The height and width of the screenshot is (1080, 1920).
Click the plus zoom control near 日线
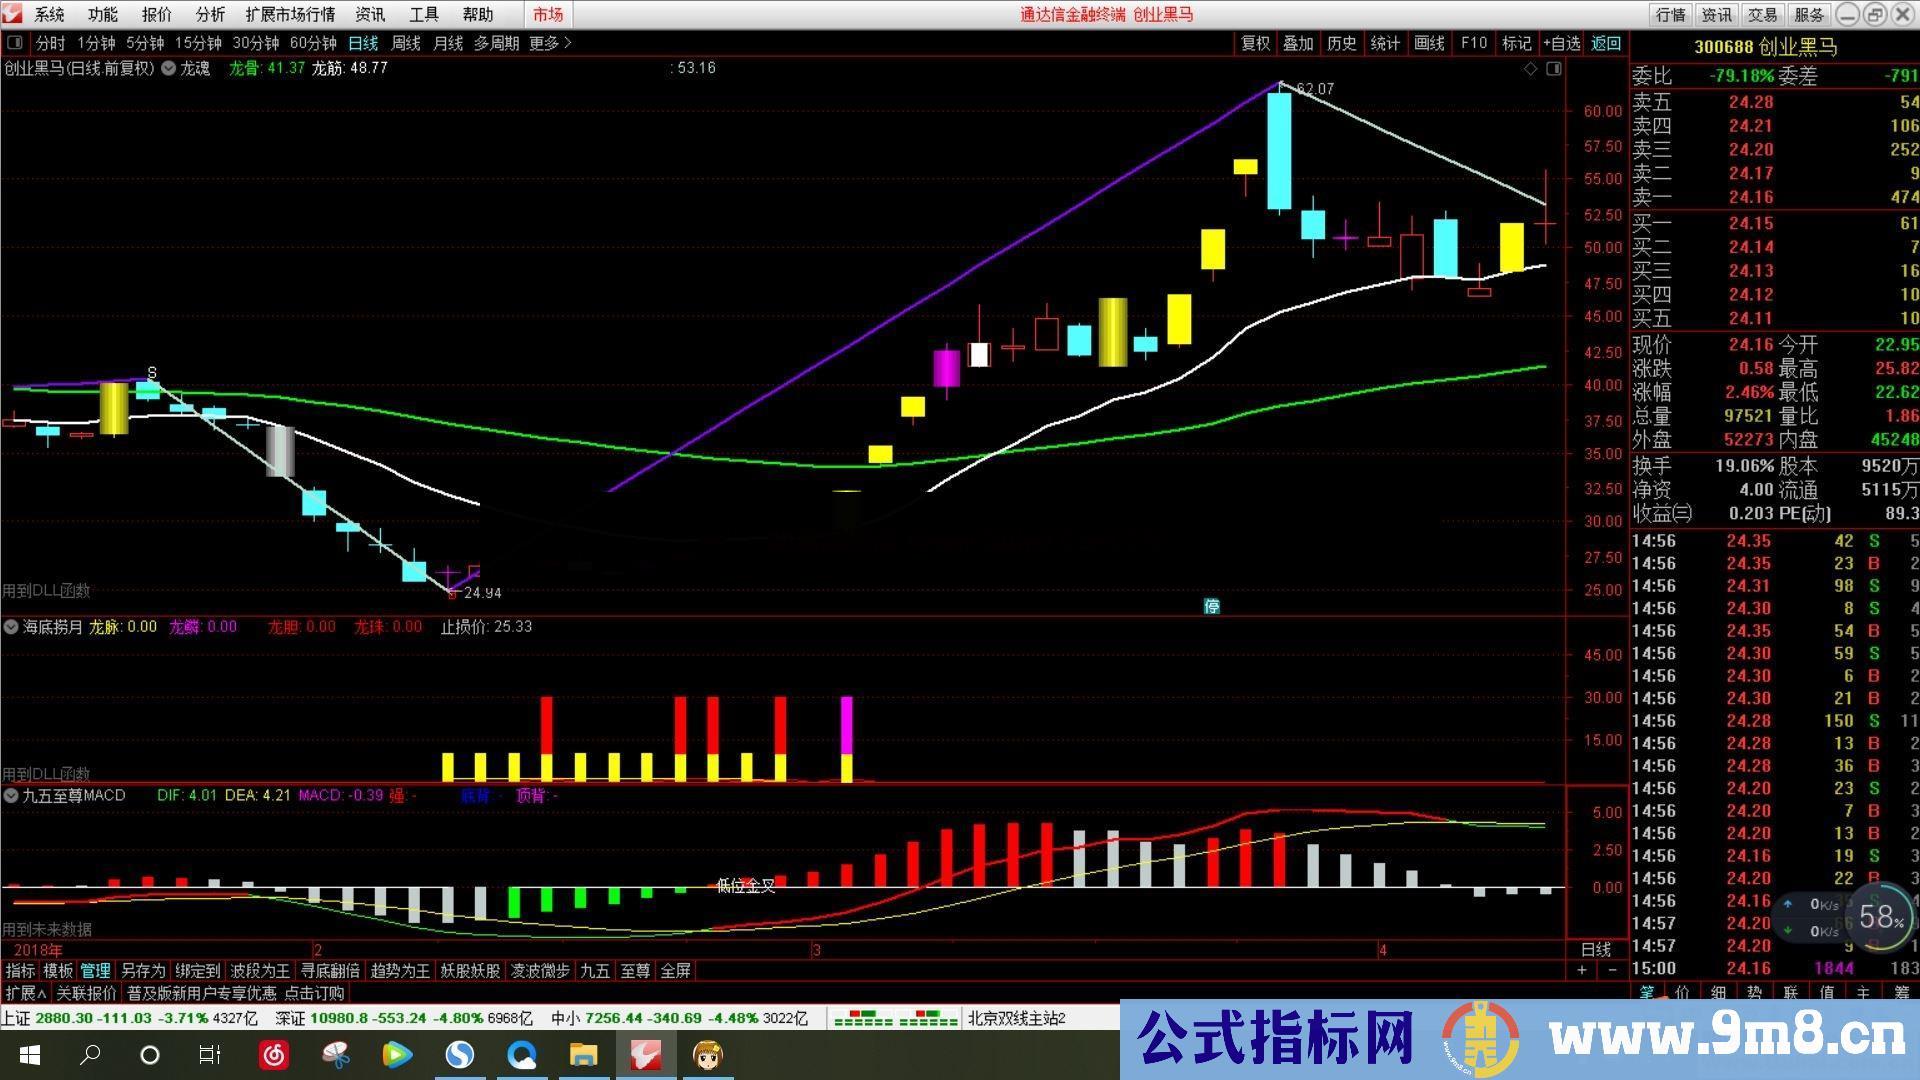tap(1581, 970)
